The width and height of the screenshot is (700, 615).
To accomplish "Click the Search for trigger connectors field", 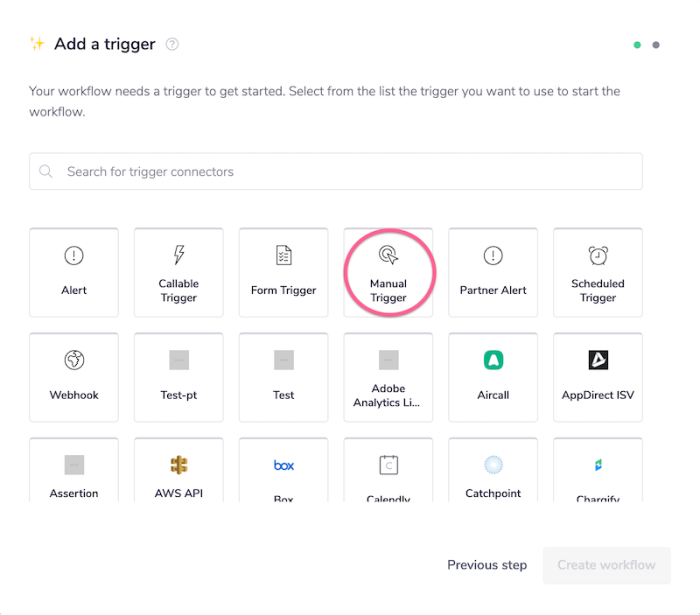I will [336, 172].
